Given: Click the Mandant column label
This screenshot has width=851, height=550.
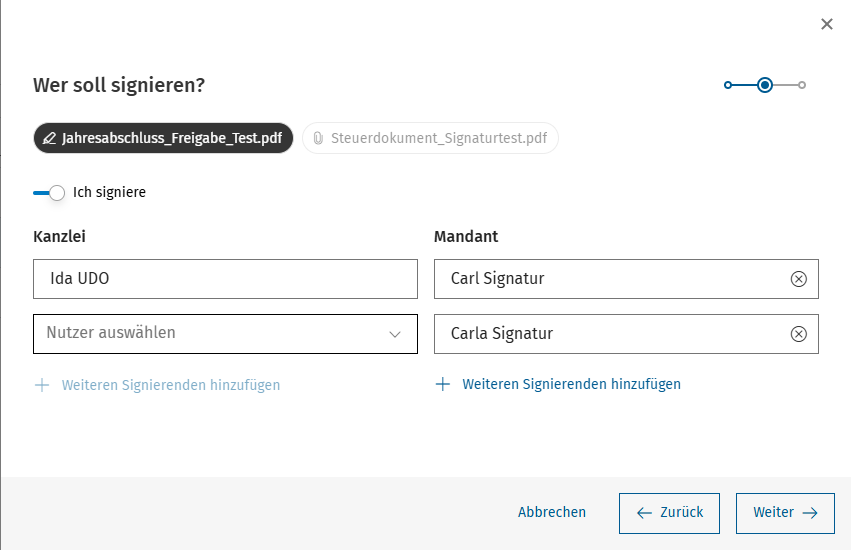Looking at the screenshot, I should point(466,236).
